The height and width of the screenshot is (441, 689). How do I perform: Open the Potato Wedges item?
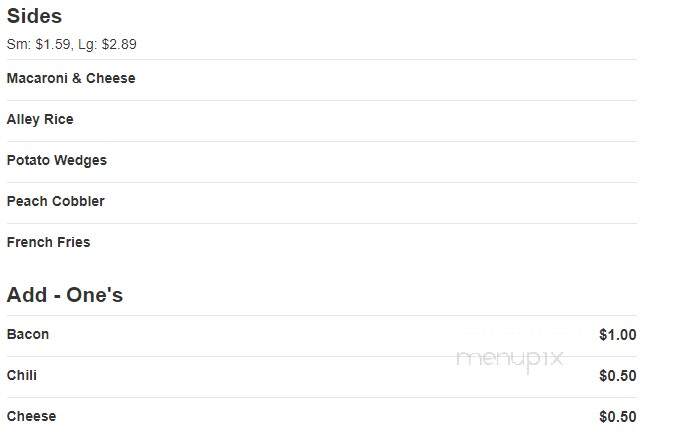[57, 160]
